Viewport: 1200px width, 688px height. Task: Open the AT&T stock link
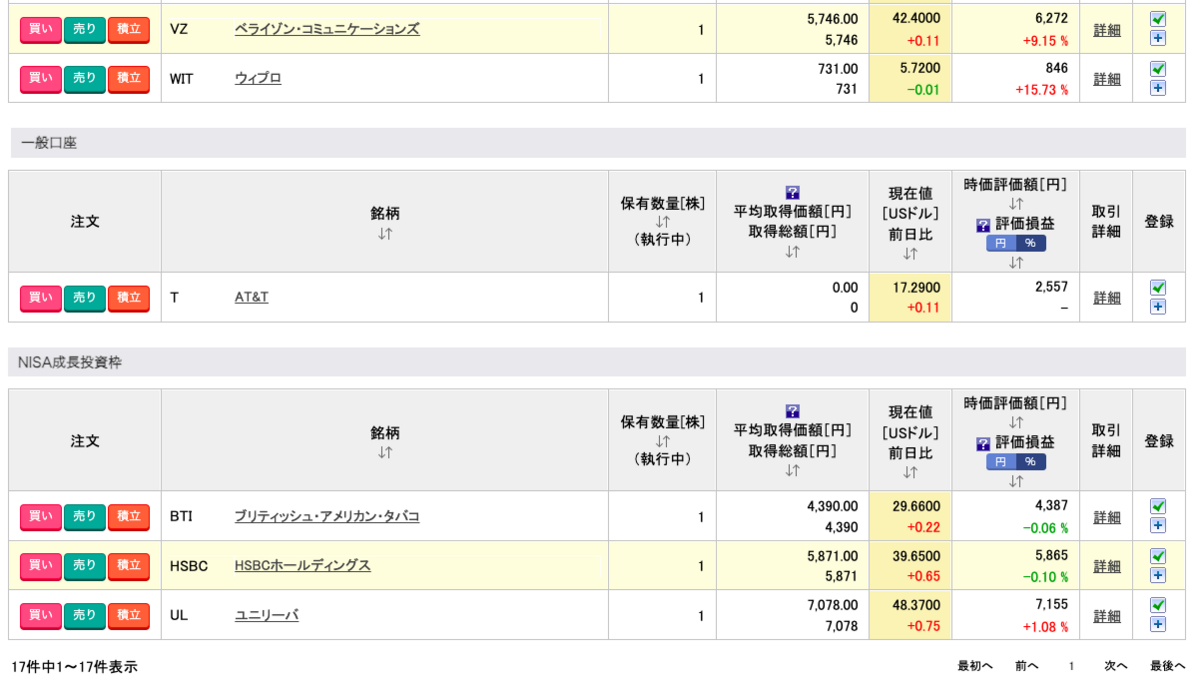point(251,298)
